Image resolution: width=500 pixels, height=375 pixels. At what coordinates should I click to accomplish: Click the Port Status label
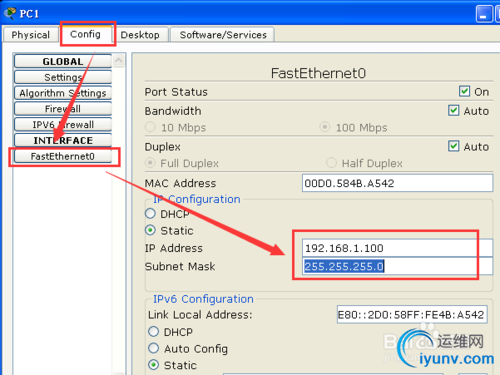176,92
